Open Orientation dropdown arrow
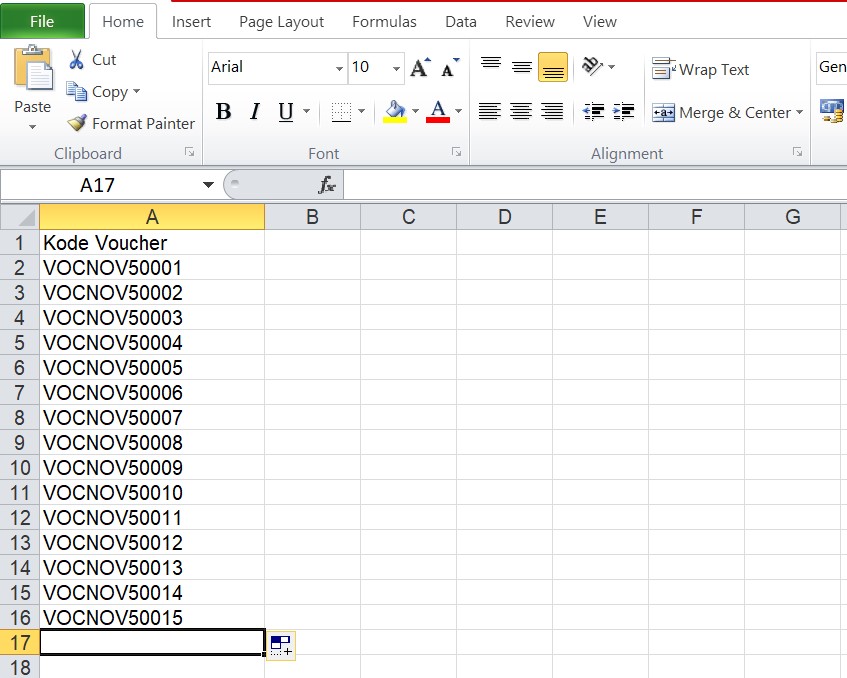 611,67
